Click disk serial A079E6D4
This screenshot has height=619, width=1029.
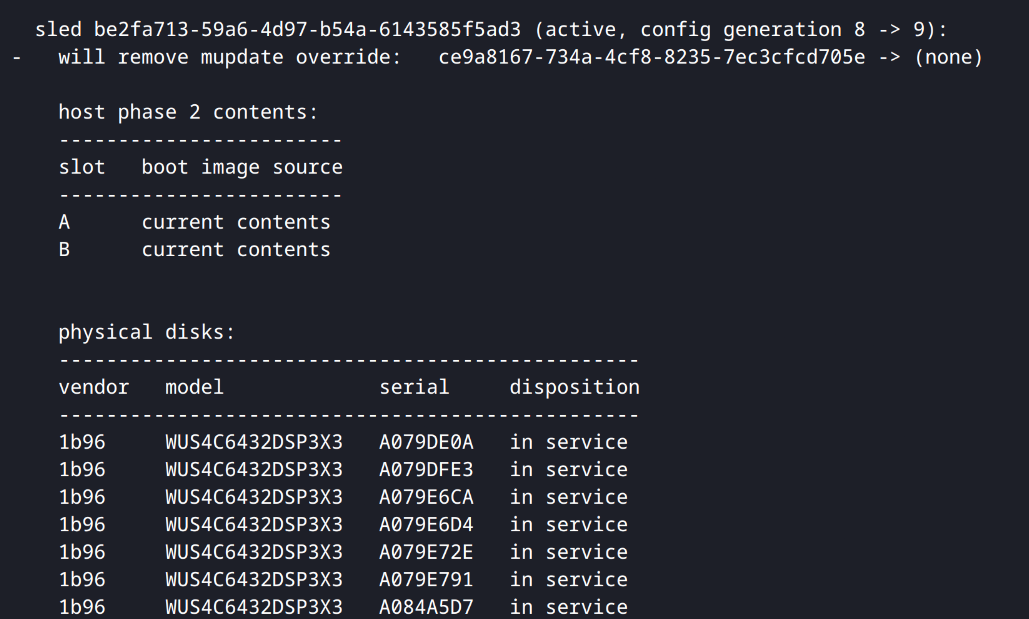click(426, 525)
